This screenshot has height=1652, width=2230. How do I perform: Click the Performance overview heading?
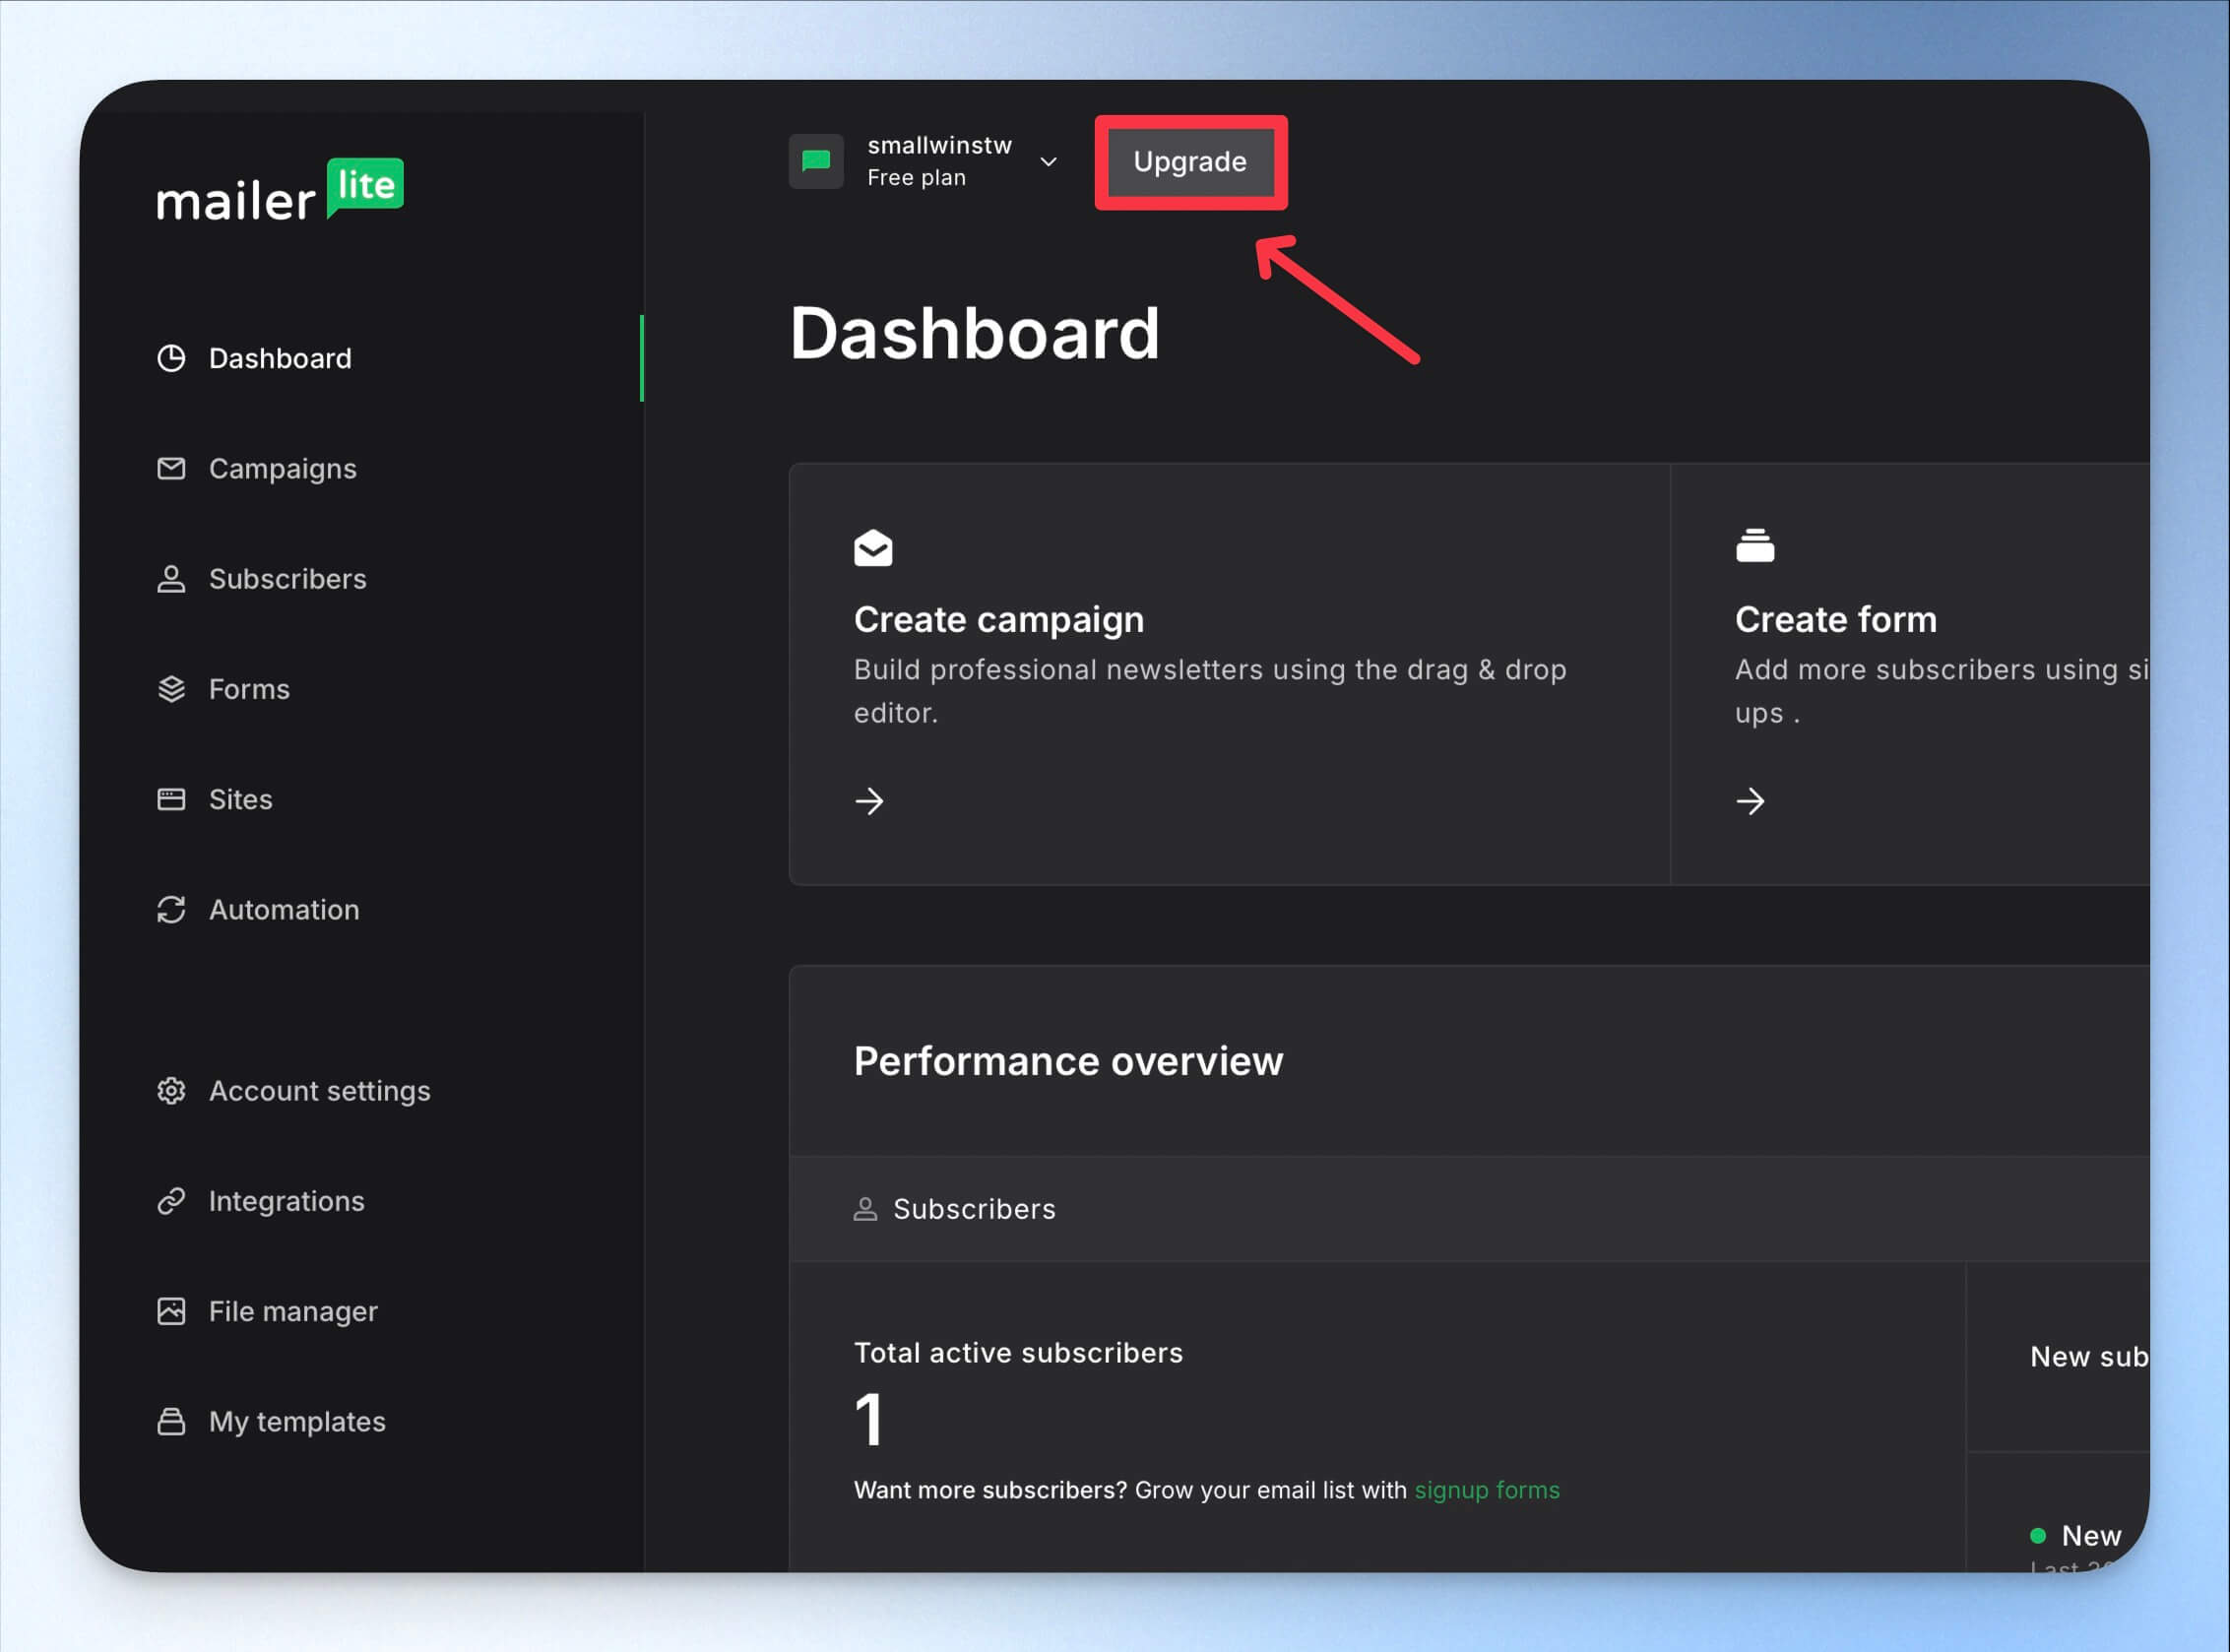click(1068, 1061)
